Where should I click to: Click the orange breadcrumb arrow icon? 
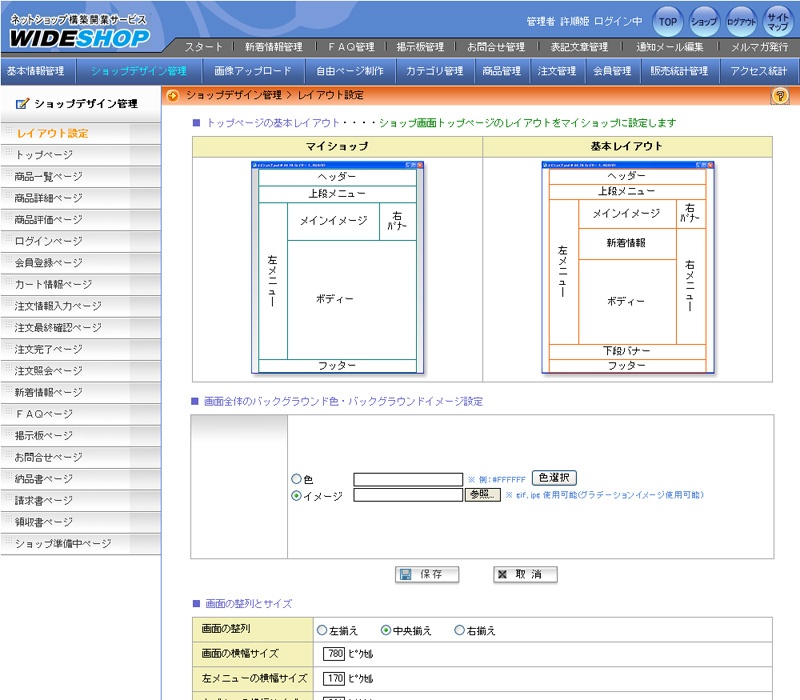[x=173, y=96]
